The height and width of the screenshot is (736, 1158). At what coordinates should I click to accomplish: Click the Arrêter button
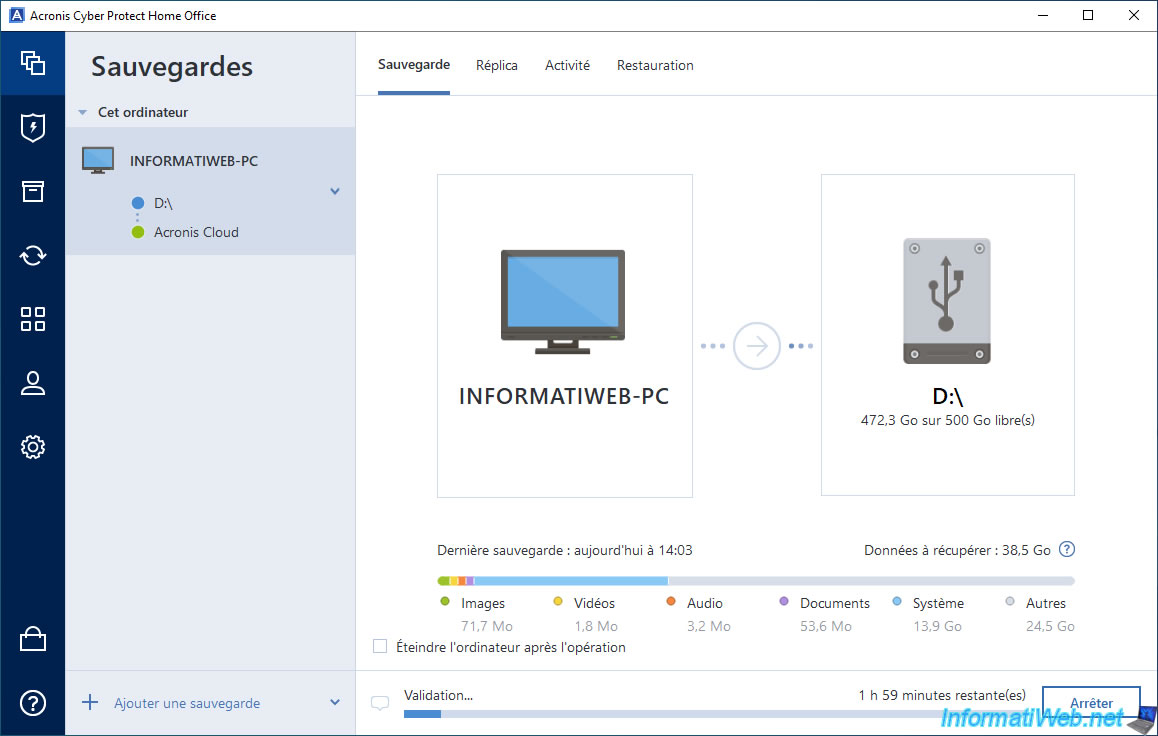(x=1091, y=702)
